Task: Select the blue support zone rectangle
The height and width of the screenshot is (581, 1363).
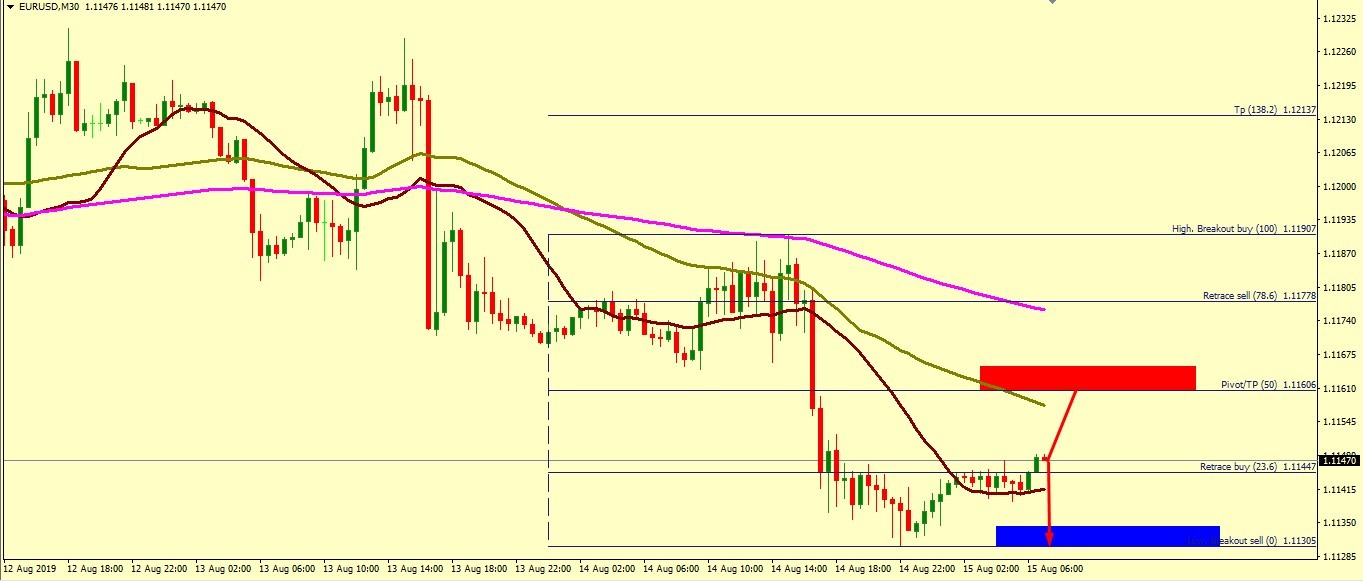Action: 1107,535
